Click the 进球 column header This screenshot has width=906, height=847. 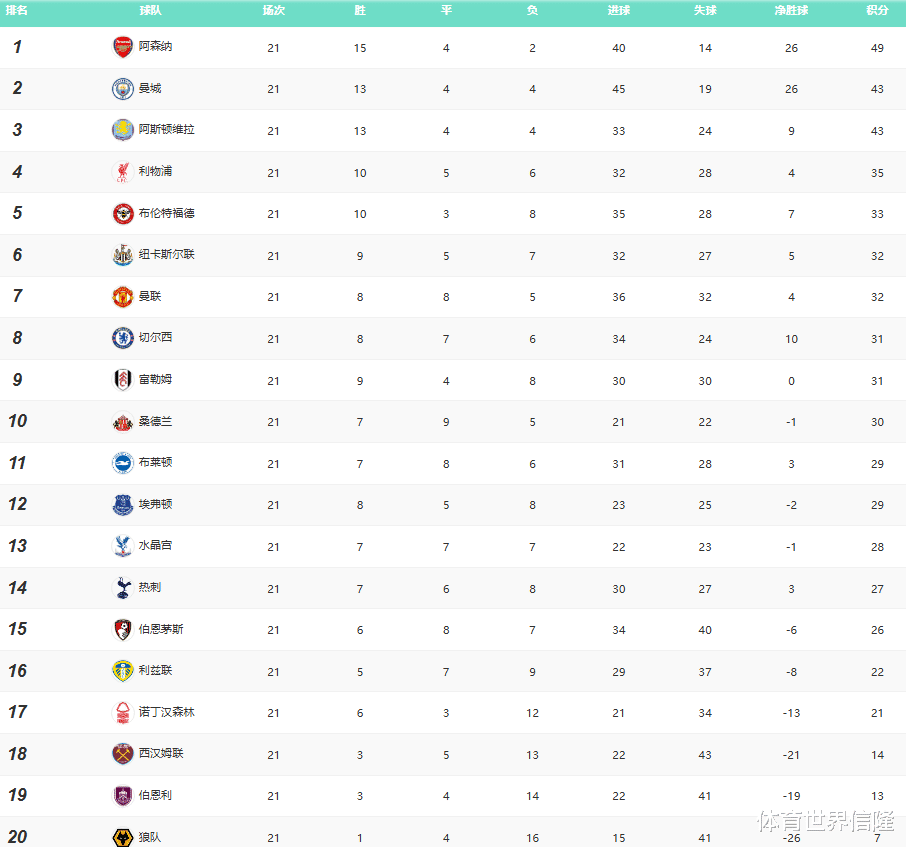[618, 11]
